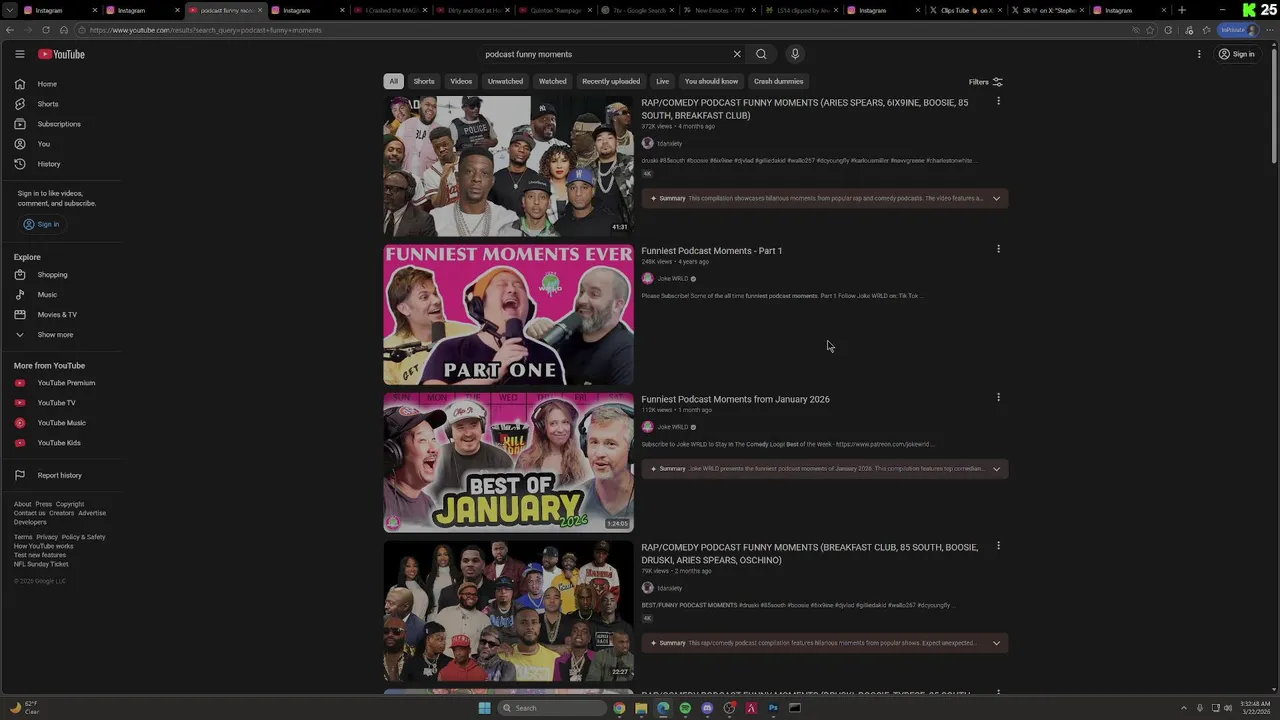Expand summary of Aries Spears 6ix9ine video
Viewport: 1280px width, 720px height.
tap(996, 198)
